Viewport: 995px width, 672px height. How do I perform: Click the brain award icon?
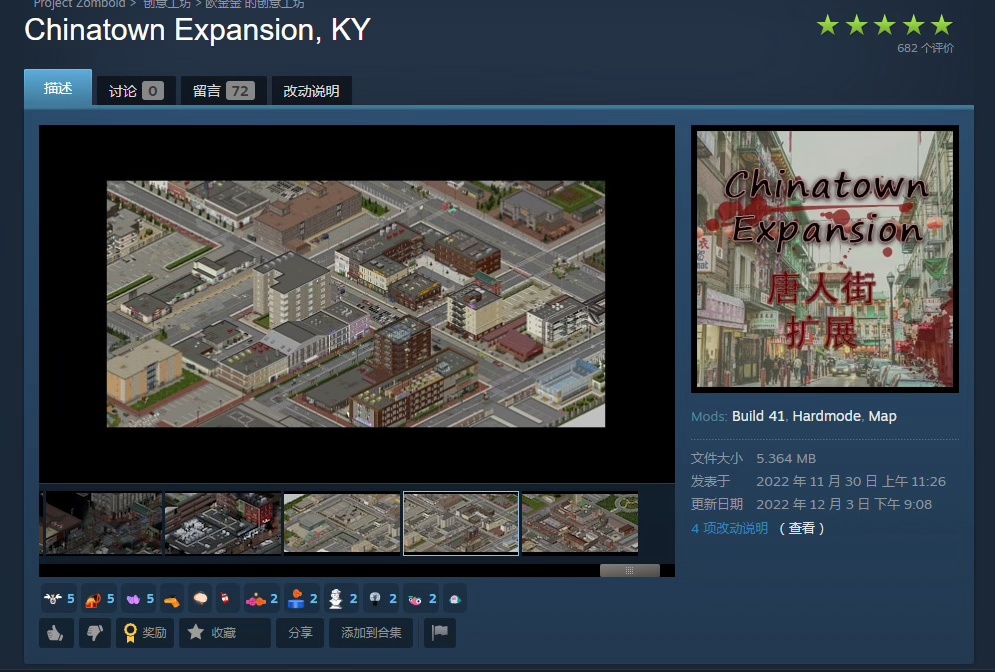200,599
